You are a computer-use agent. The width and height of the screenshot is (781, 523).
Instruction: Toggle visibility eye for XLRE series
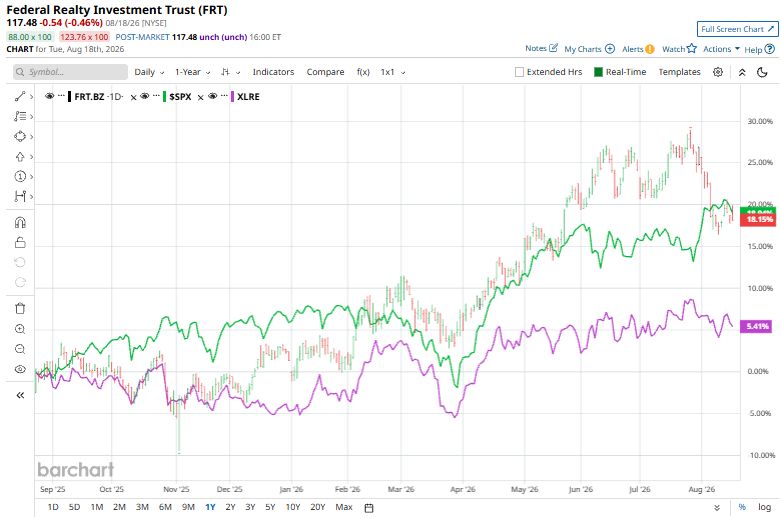213,96
